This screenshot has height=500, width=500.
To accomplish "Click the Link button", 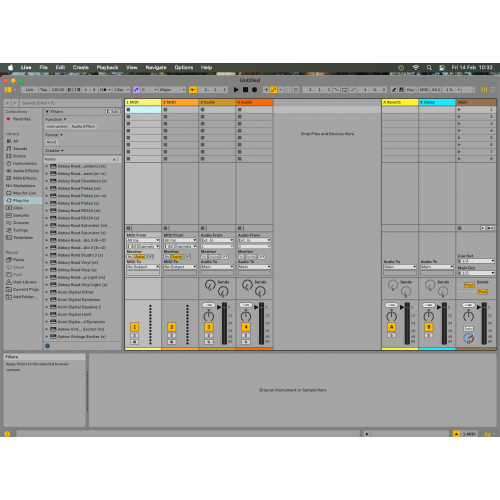I will [x=29, y=90].
